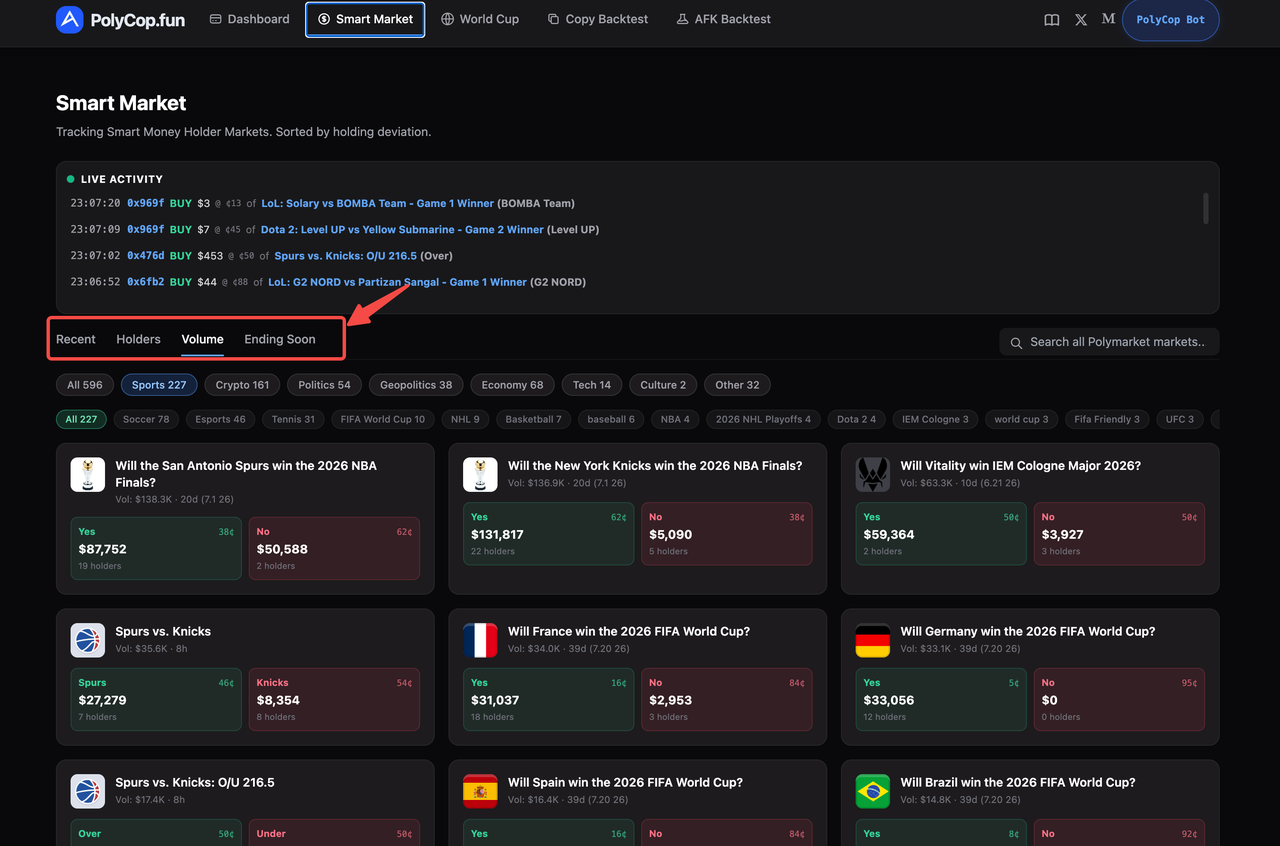Open the X (Twitter) link icon

(x=1081, y=19)
